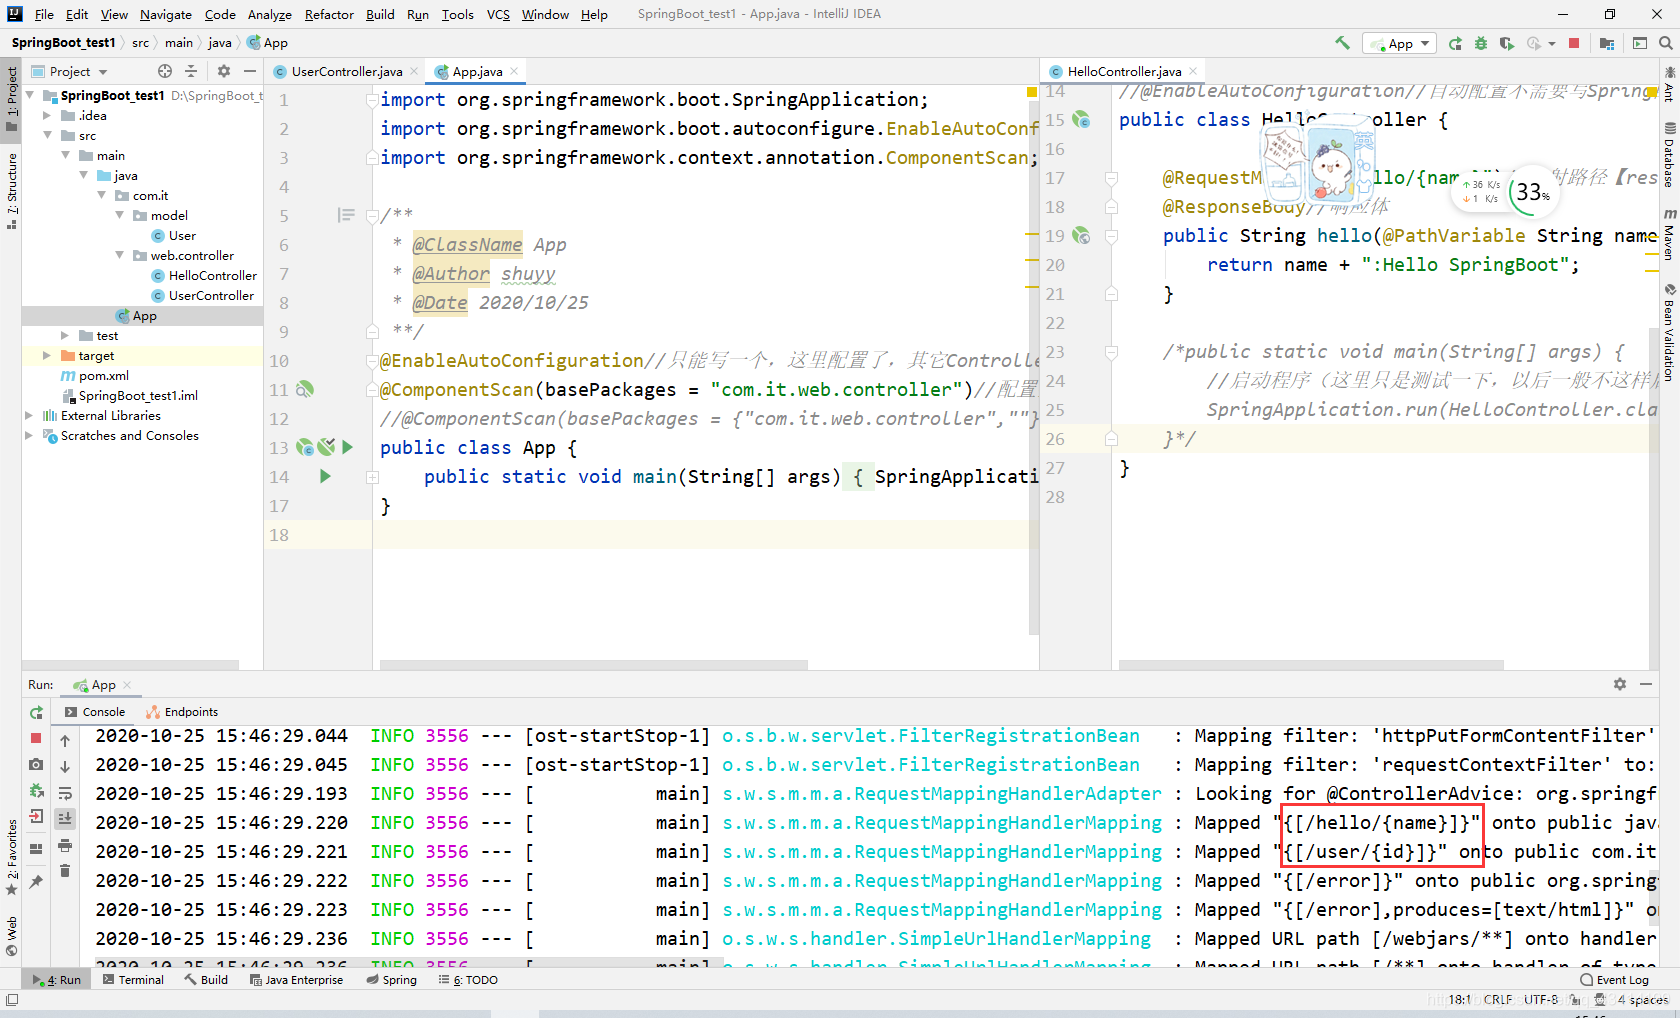Open the Terminal tool window

tap(133, 980)
